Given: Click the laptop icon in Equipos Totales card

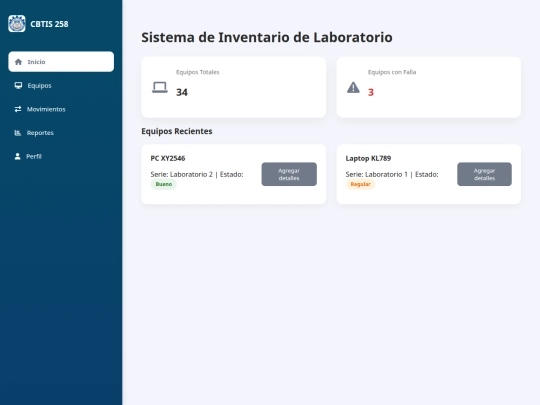Looking at the screenshot, I should tap(160, 87).
